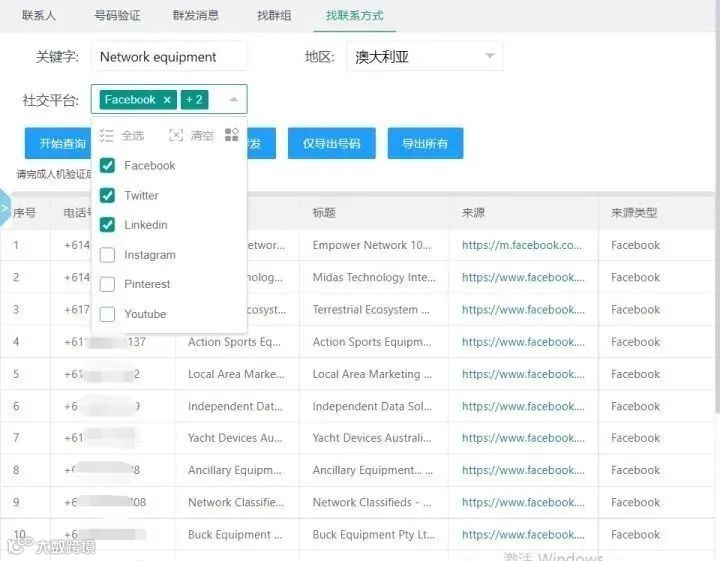Click the 开始查询 button
Screen dimensions: 720x561
[x=58, y=143]
